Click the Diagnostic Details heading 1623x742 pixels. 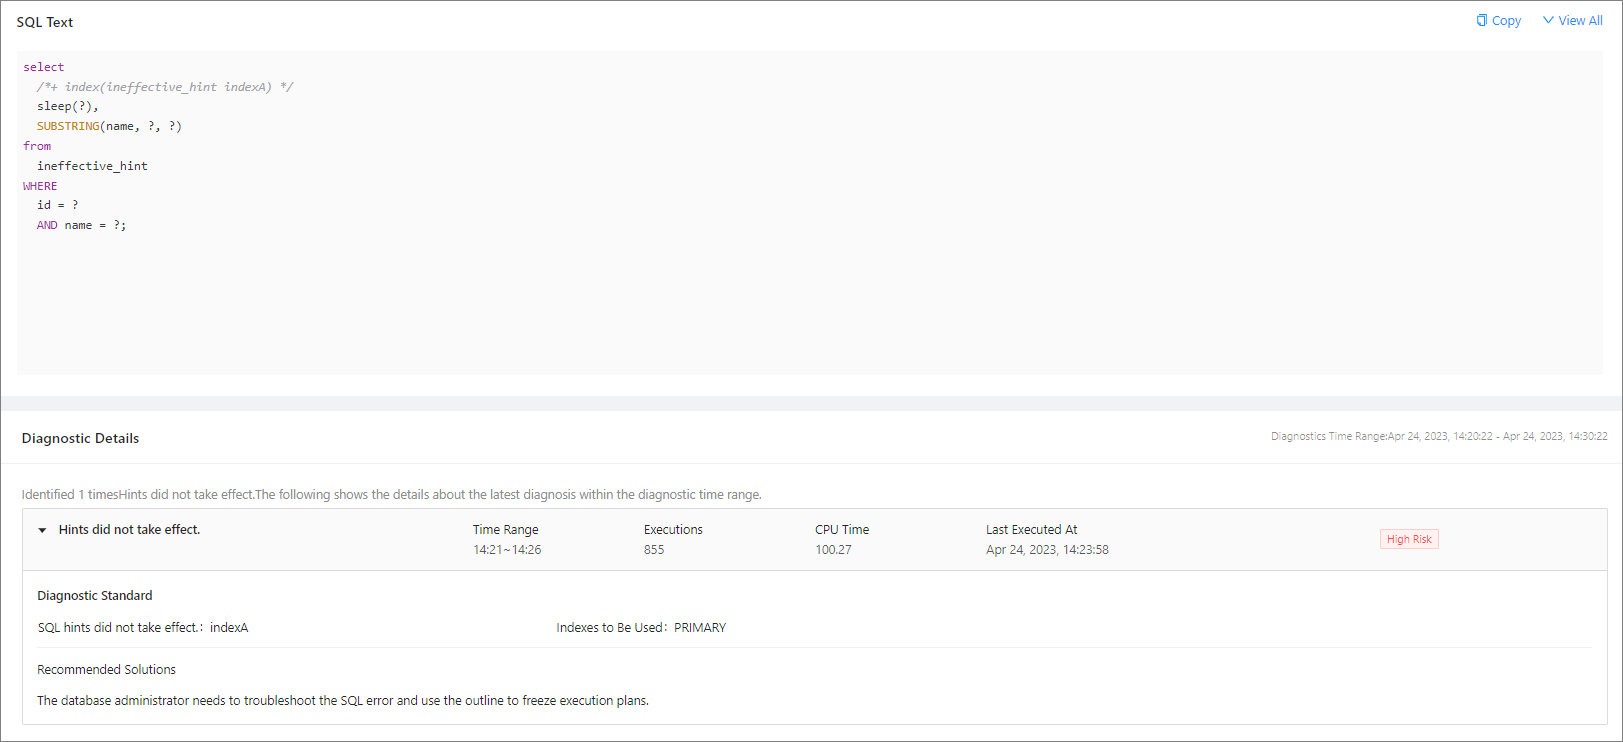80,438
